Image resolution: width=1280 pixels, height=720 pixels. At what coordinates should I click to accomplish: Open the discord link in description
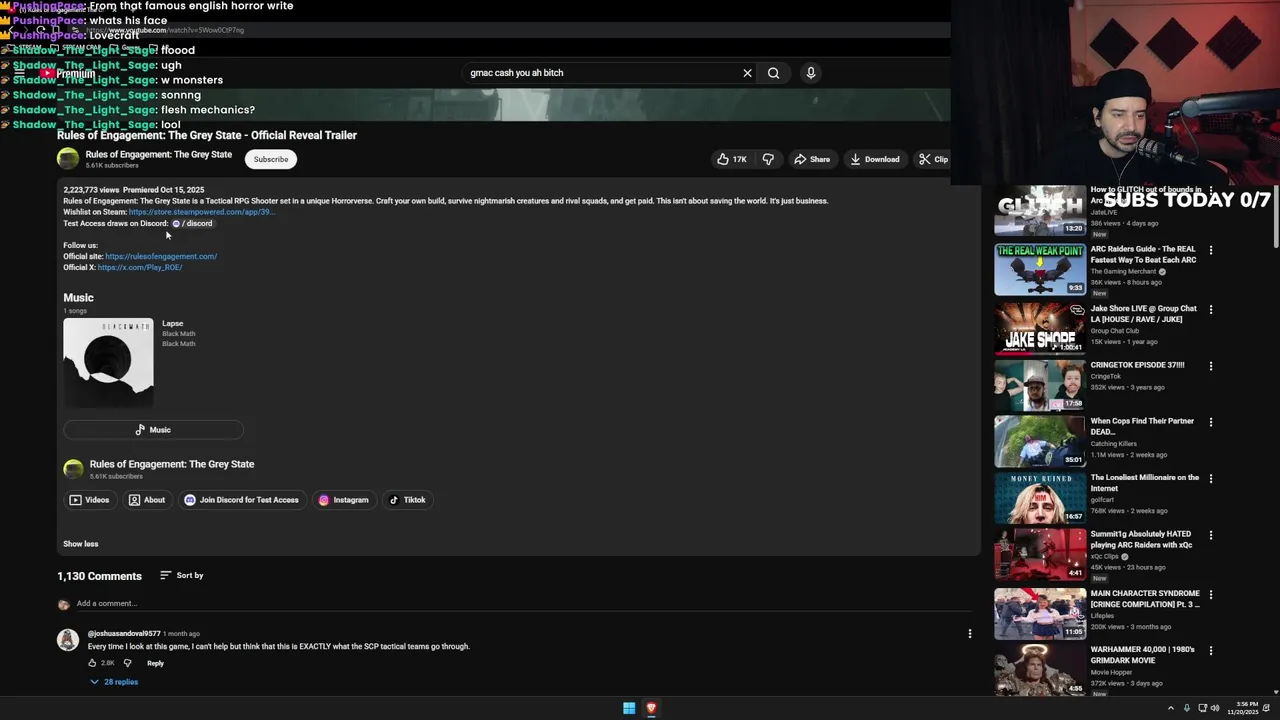(x=192, y=224)
